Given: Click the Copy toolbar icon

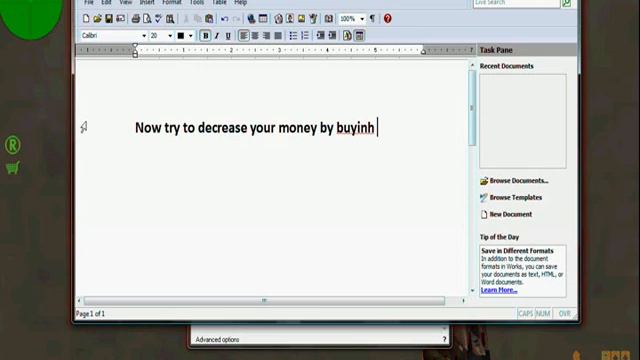Looking at the screenshot, I should click(x=198, y=18).
